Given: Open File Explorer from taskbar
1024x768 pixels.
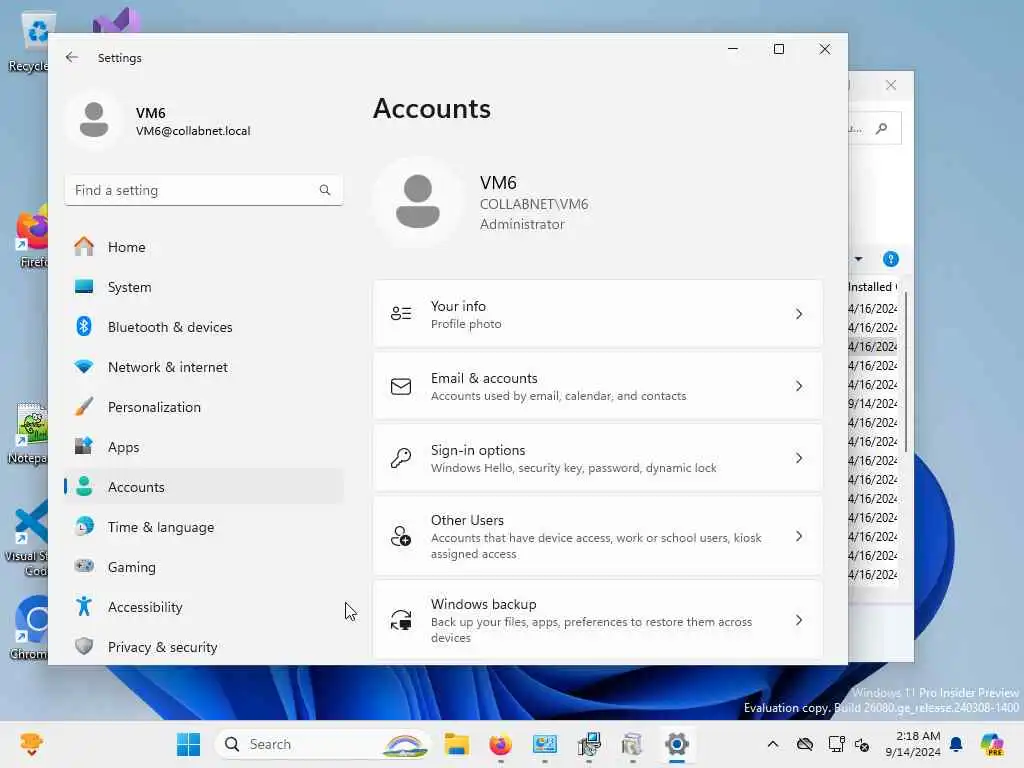Looking at the screenshot, I should tap(456, 744).
